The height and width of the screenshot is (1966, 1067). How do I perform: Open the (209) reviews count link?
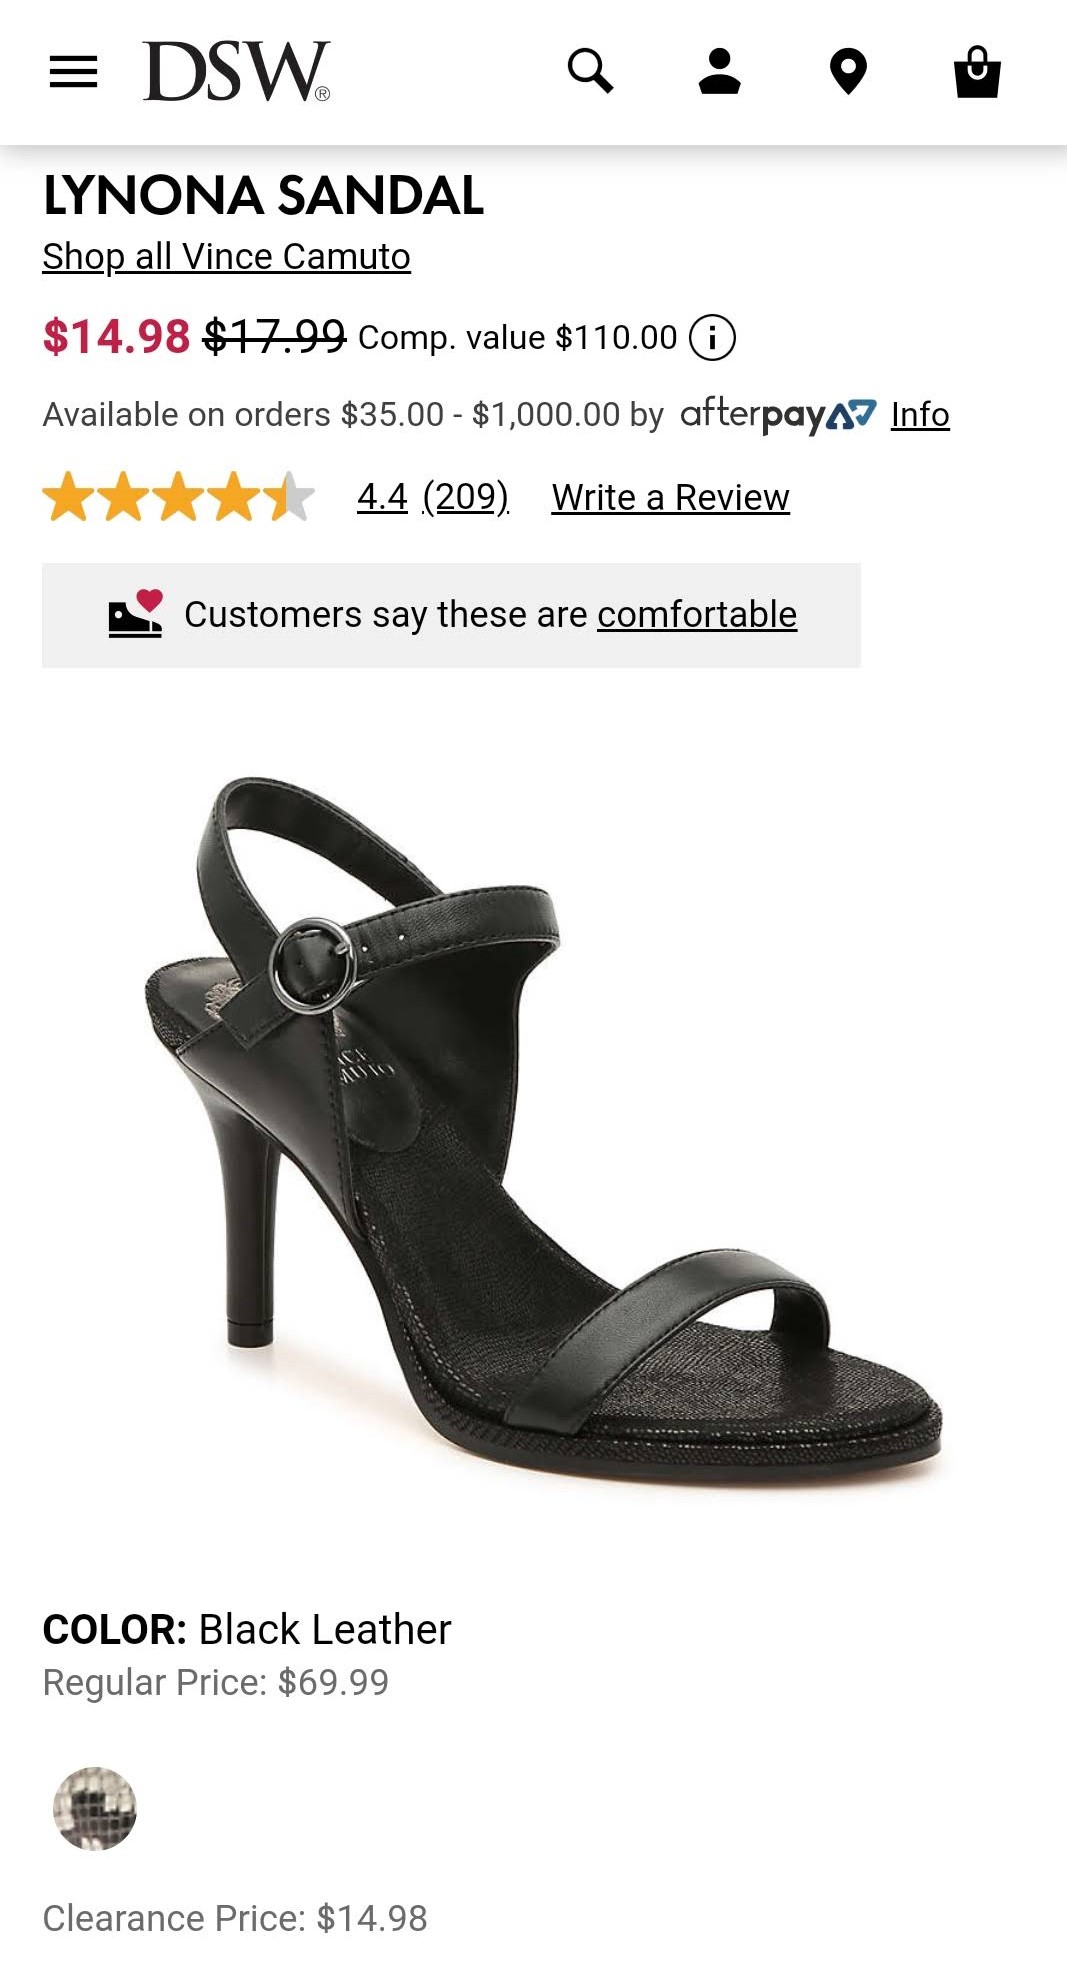(x=466, y=497)
